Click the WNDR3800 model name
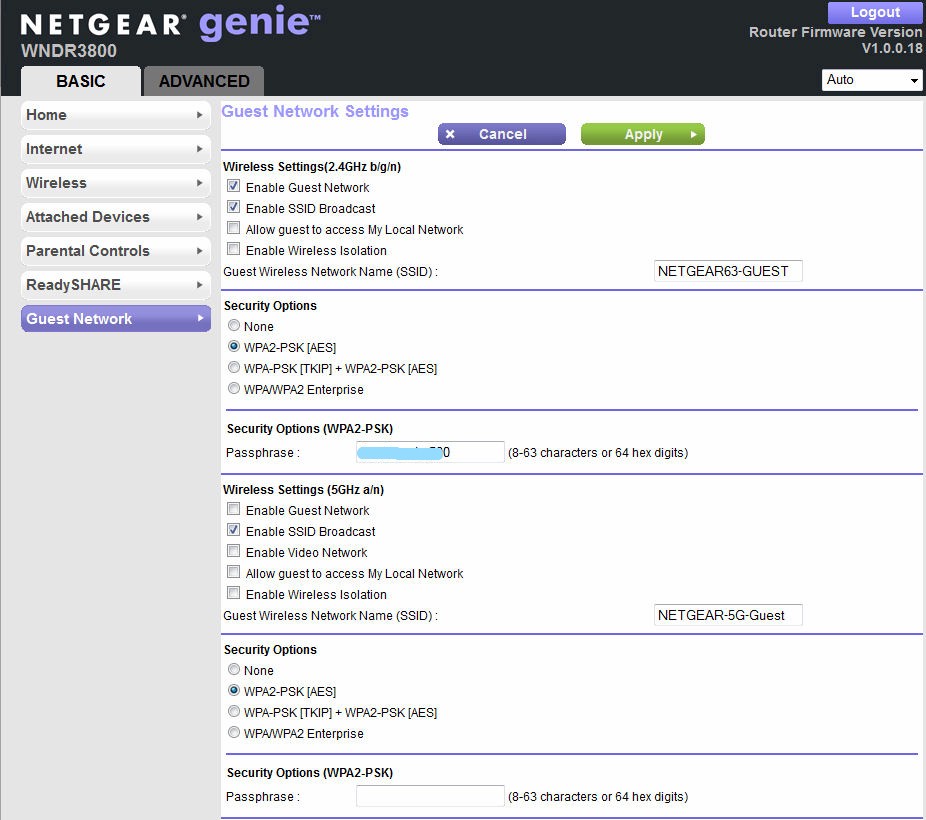The width and height of the screenshot is (926, 820). click(69, 51)
